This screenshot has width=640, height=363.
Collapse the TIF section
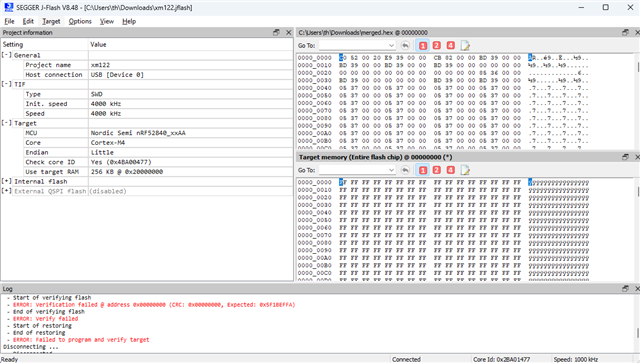[7, 84]
